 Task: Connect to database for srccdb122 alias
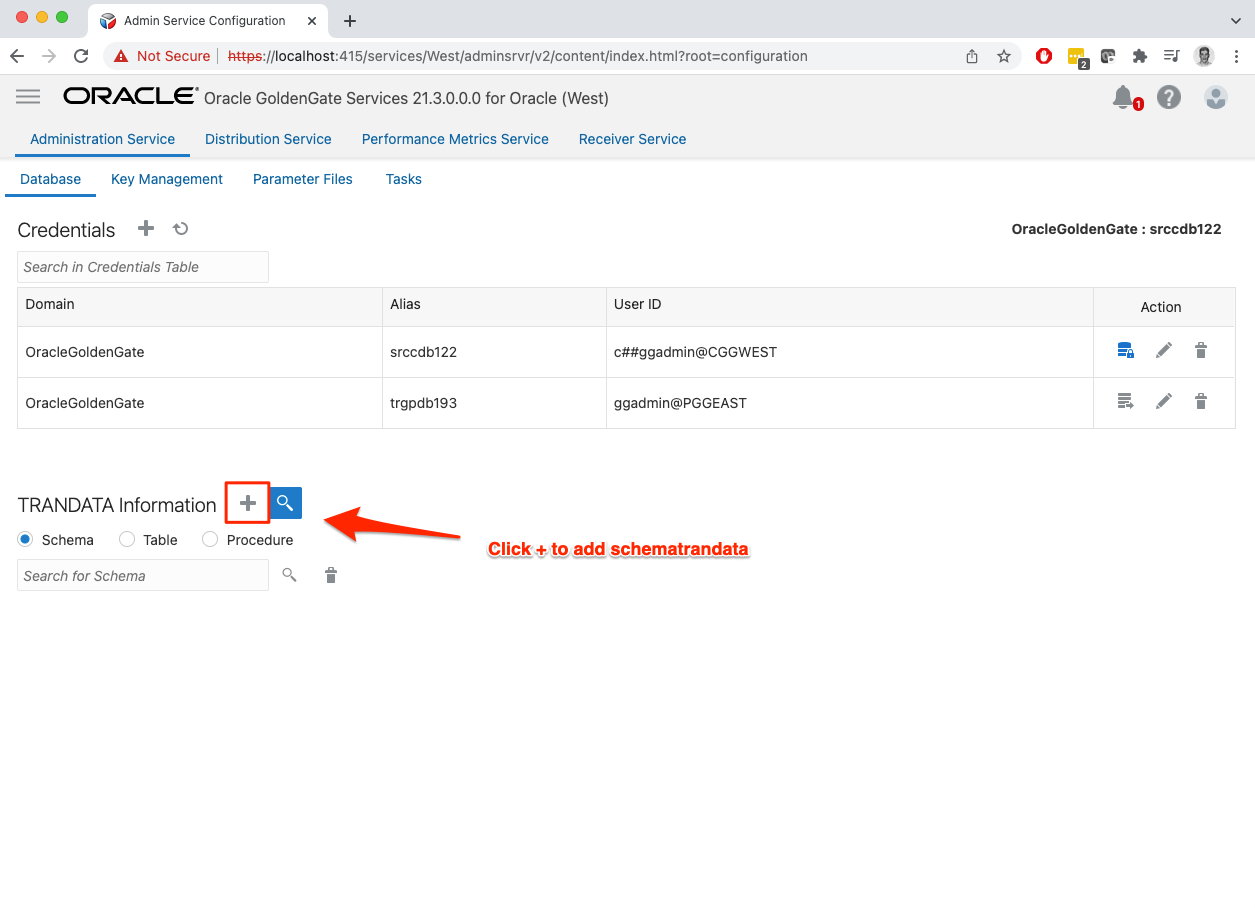[1125, 351]
